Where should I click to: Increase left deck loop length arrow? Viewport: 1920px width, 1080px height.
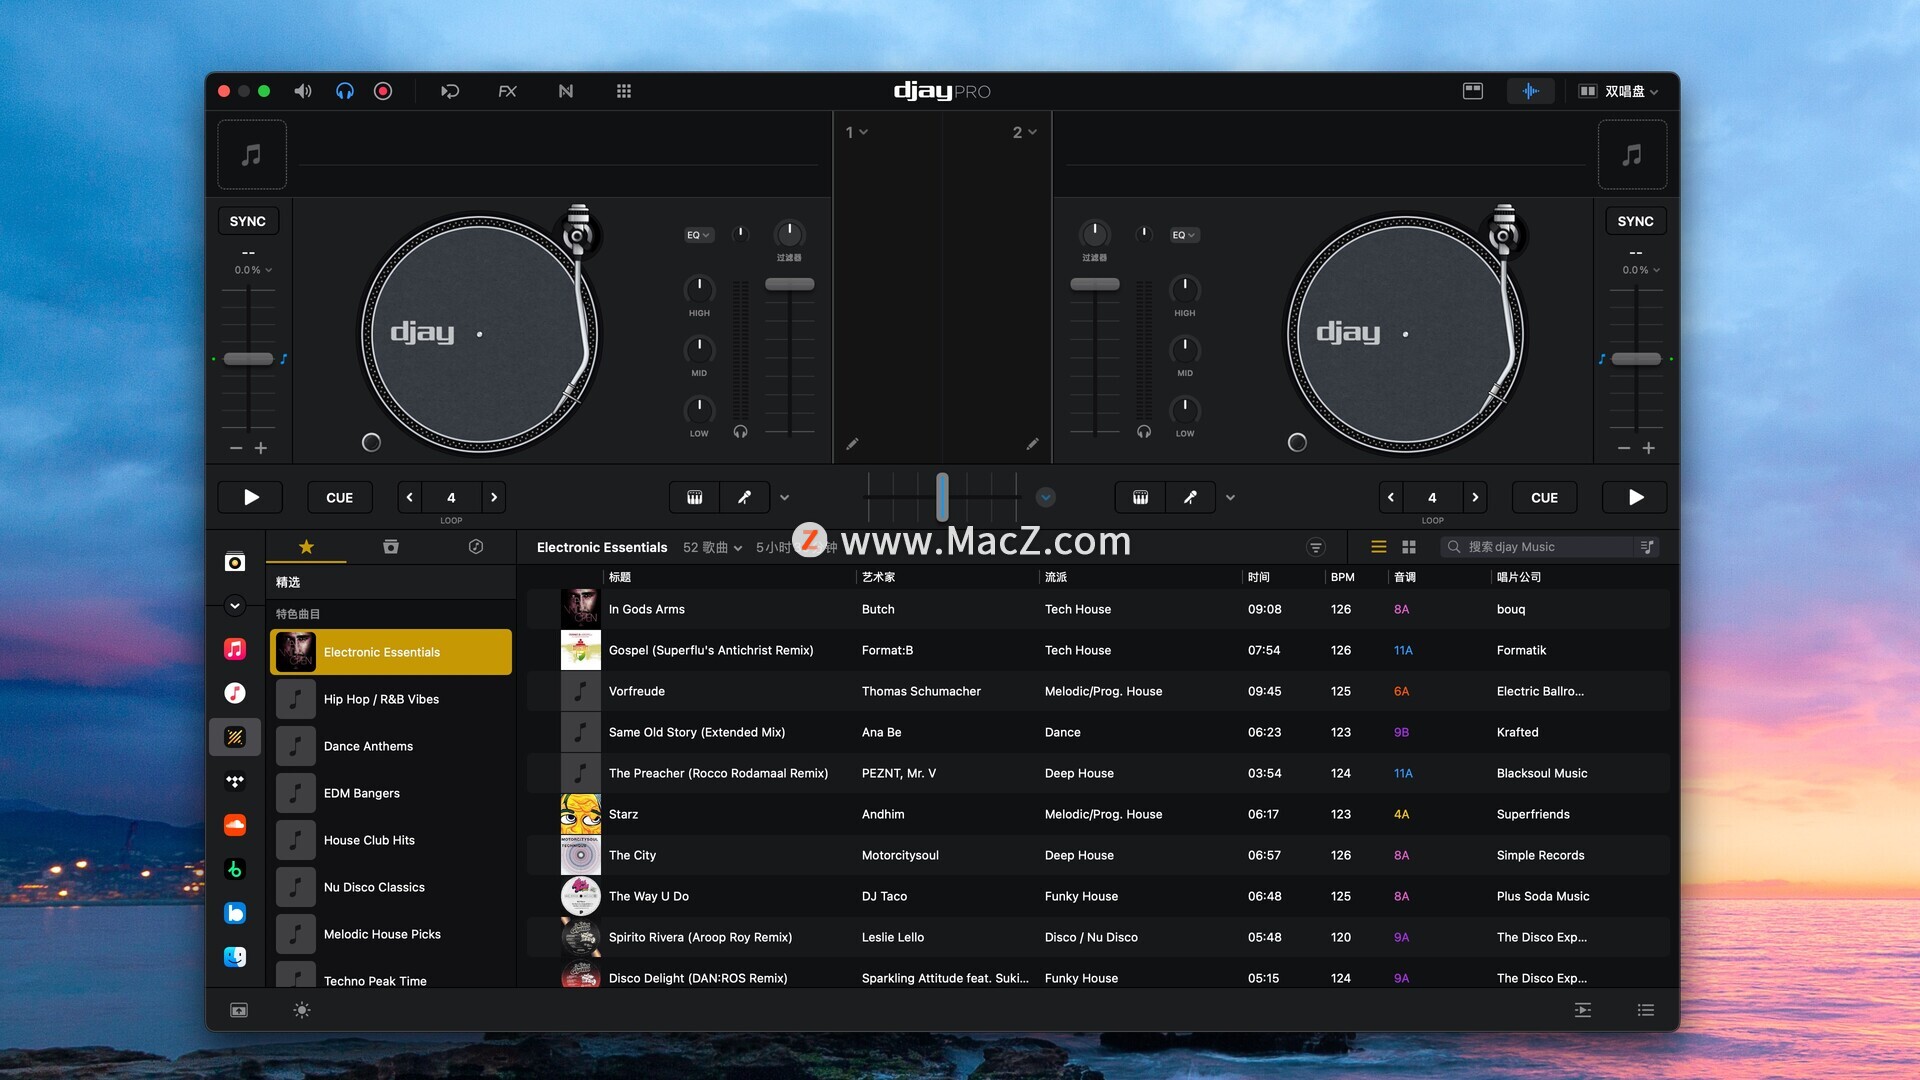(x=494, y=497)
